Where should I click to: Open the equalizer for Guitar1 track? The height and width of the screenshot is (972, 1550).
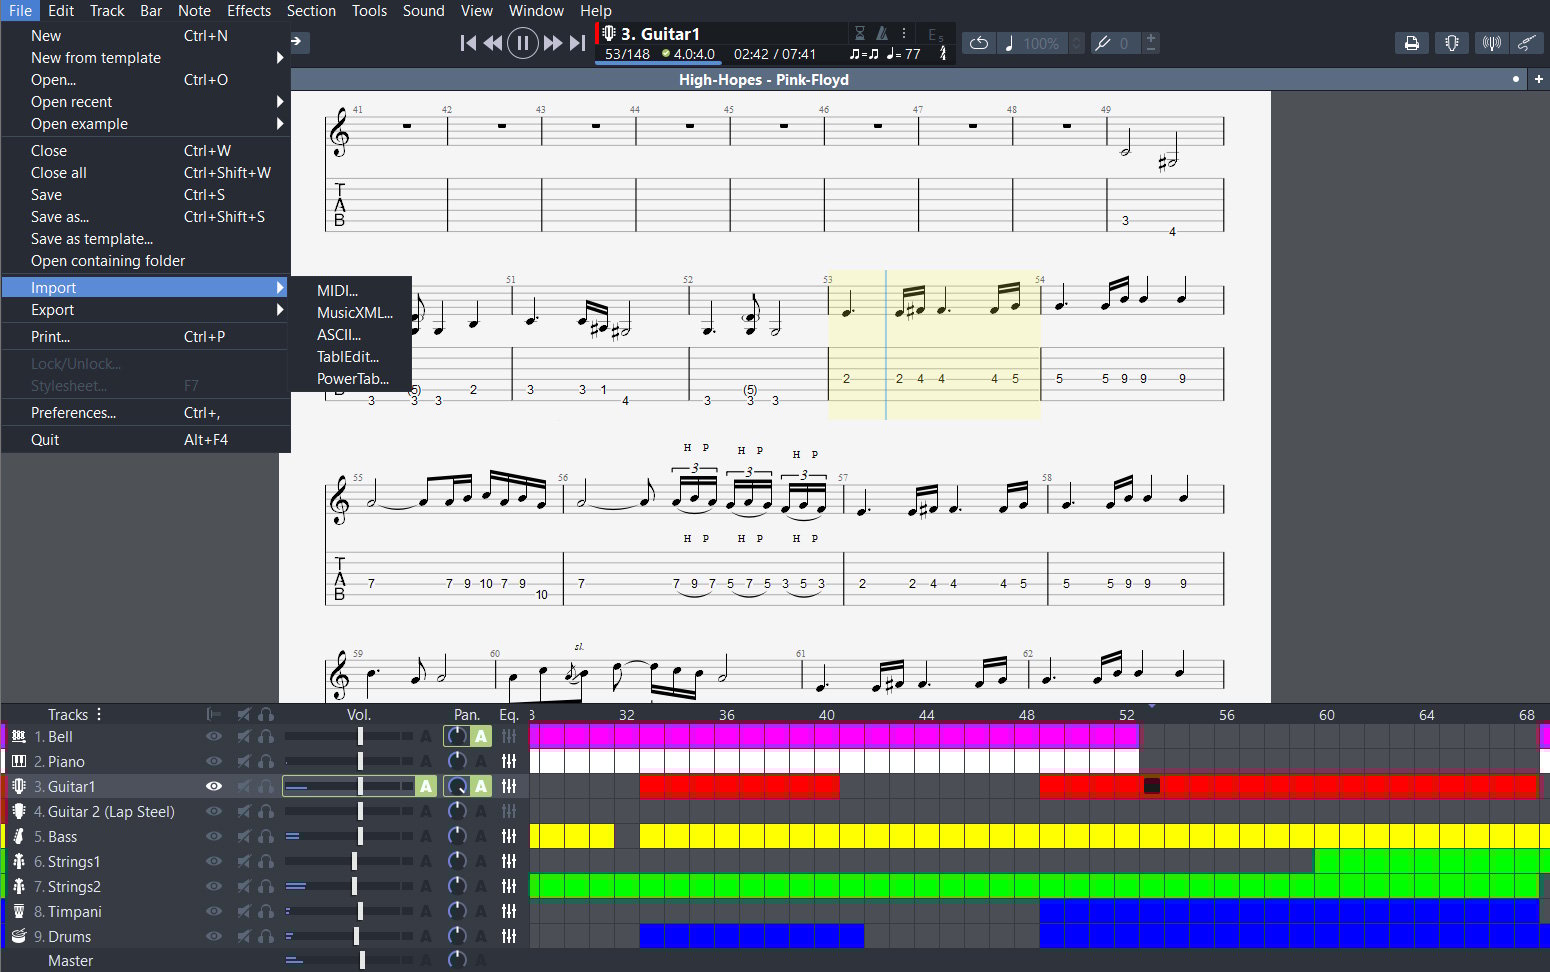coord(509,786)
